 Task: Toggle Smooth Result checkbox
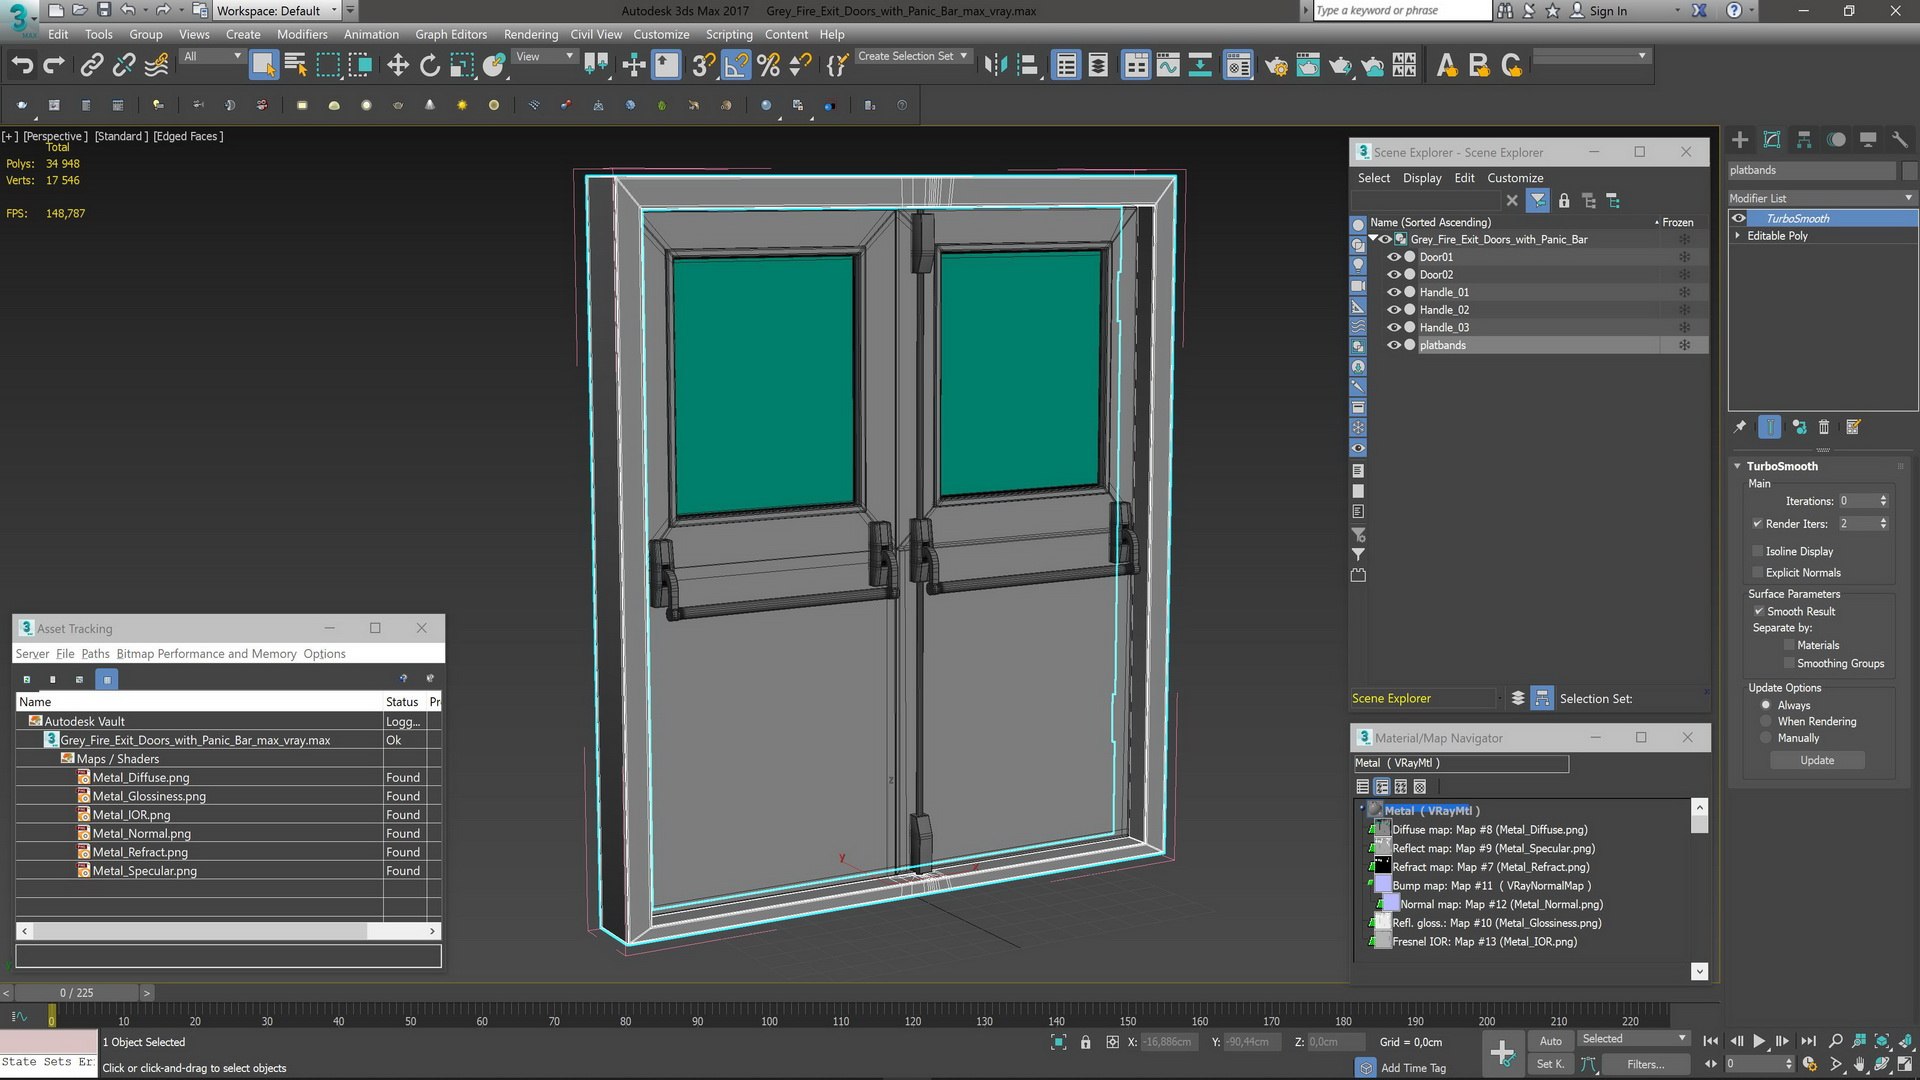click(1758, 611)
